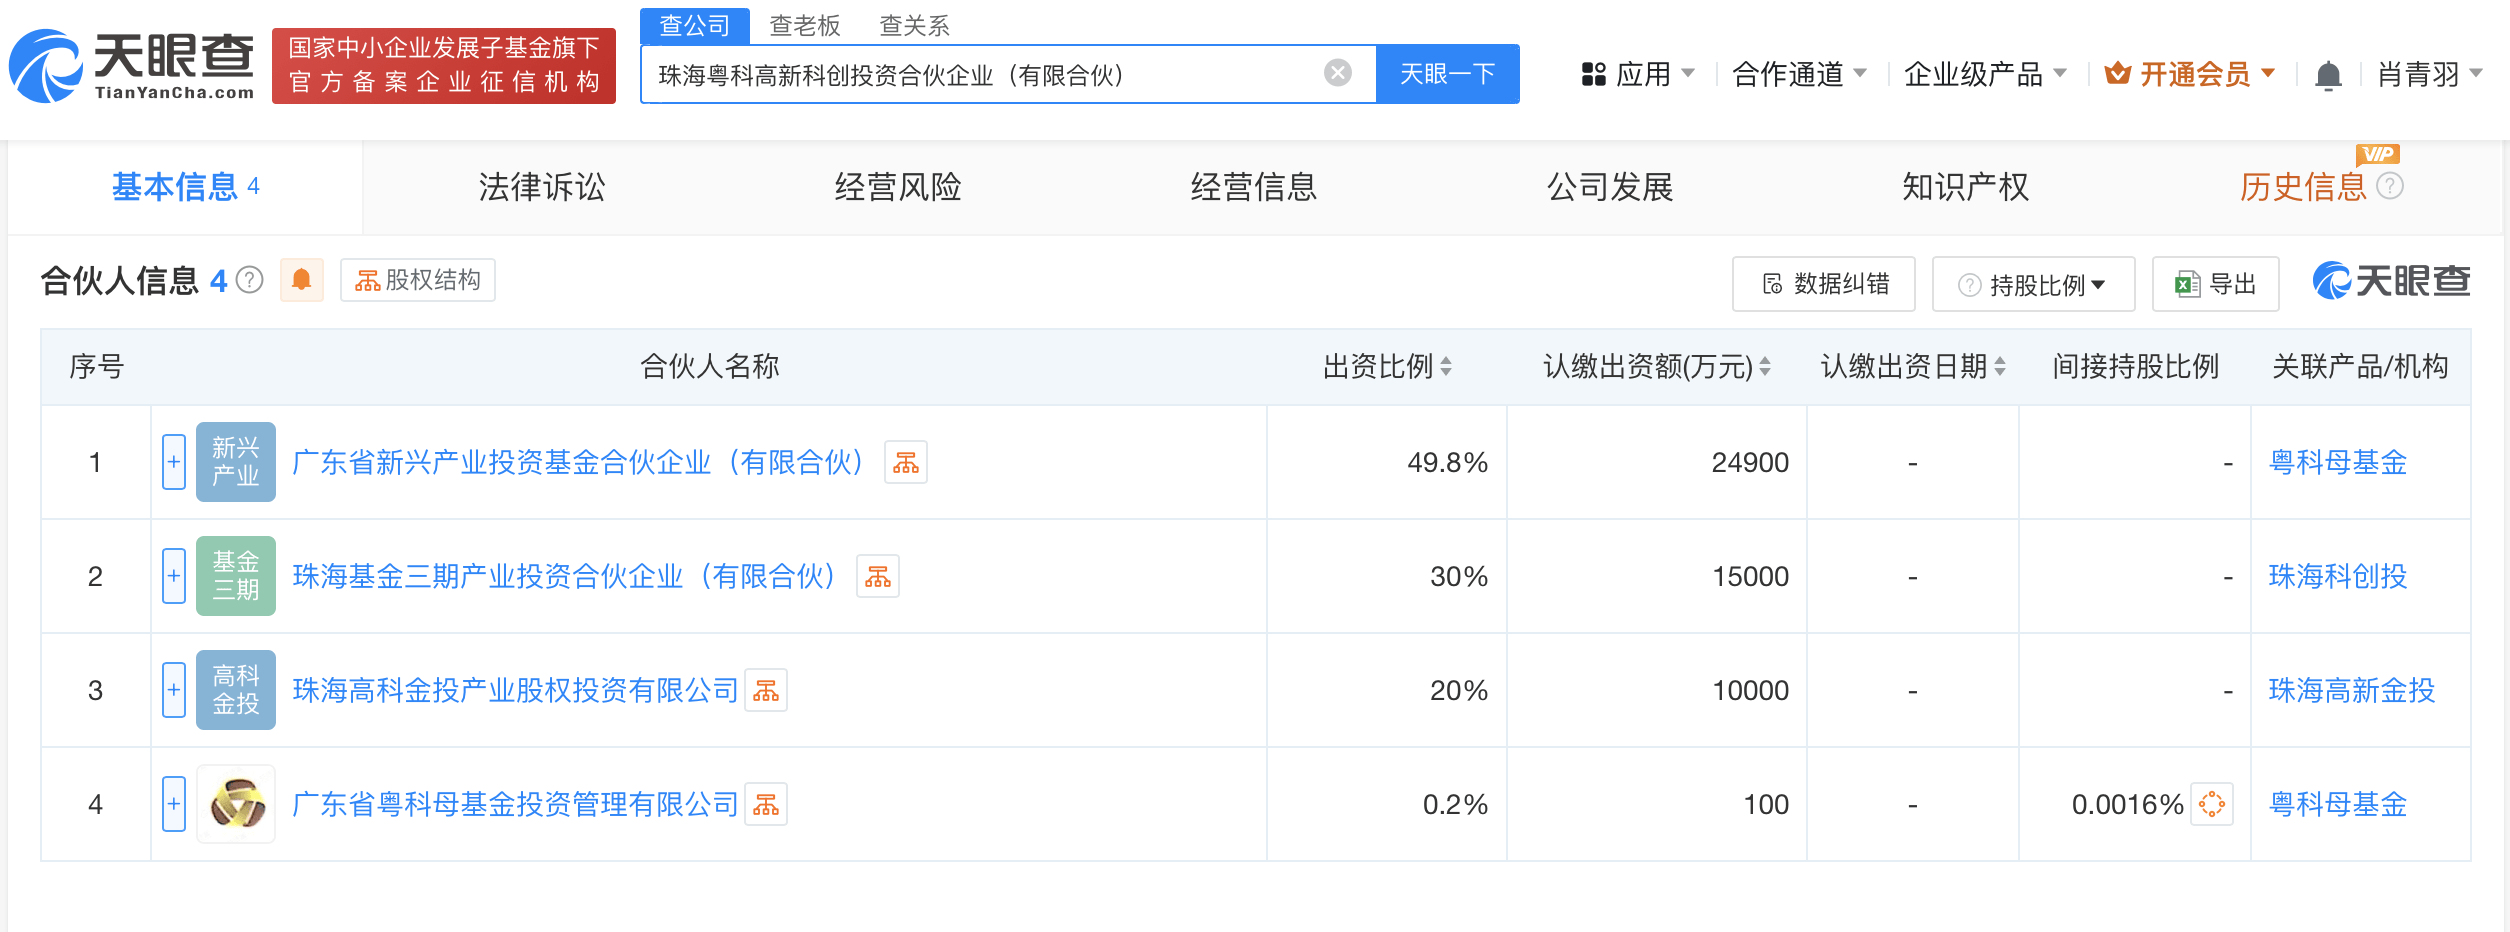Screen dimensions: 2510x932
Task: Open the 持股比例 dropdown
Action: (2034, 285)
